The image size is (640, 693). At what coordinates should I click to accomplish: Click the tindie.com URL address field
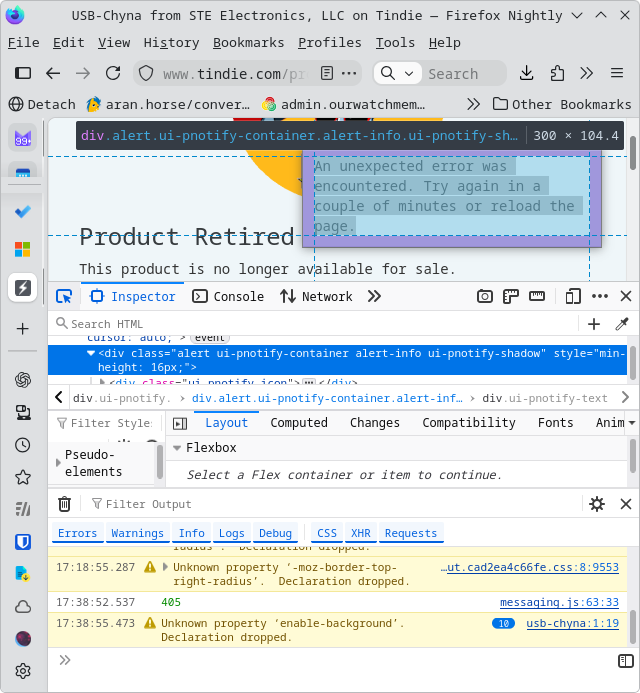[x=234, y=74]
